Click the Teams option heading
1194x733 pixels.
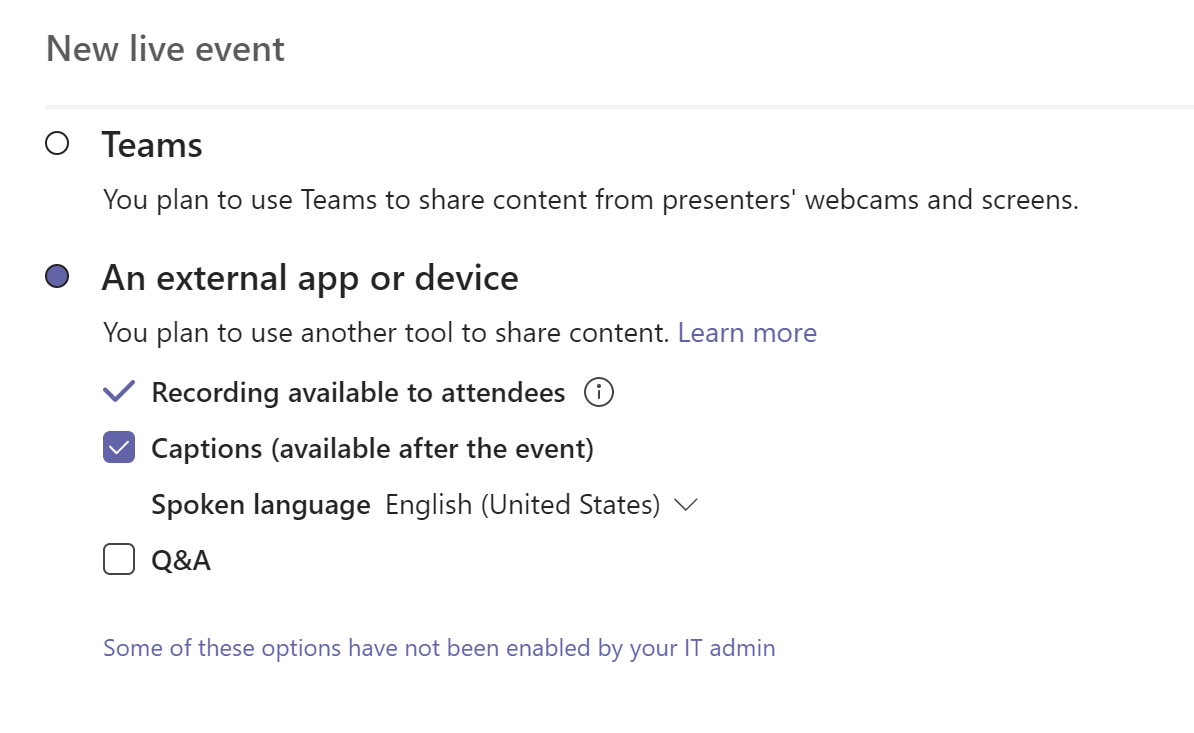(x=152, y=145)
